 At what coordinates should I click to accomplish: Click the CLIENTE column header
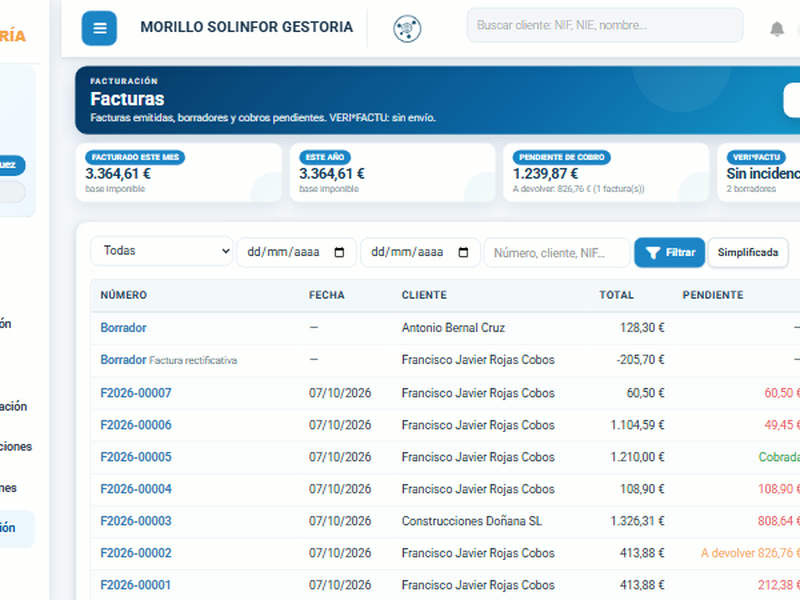click(424, 295)
